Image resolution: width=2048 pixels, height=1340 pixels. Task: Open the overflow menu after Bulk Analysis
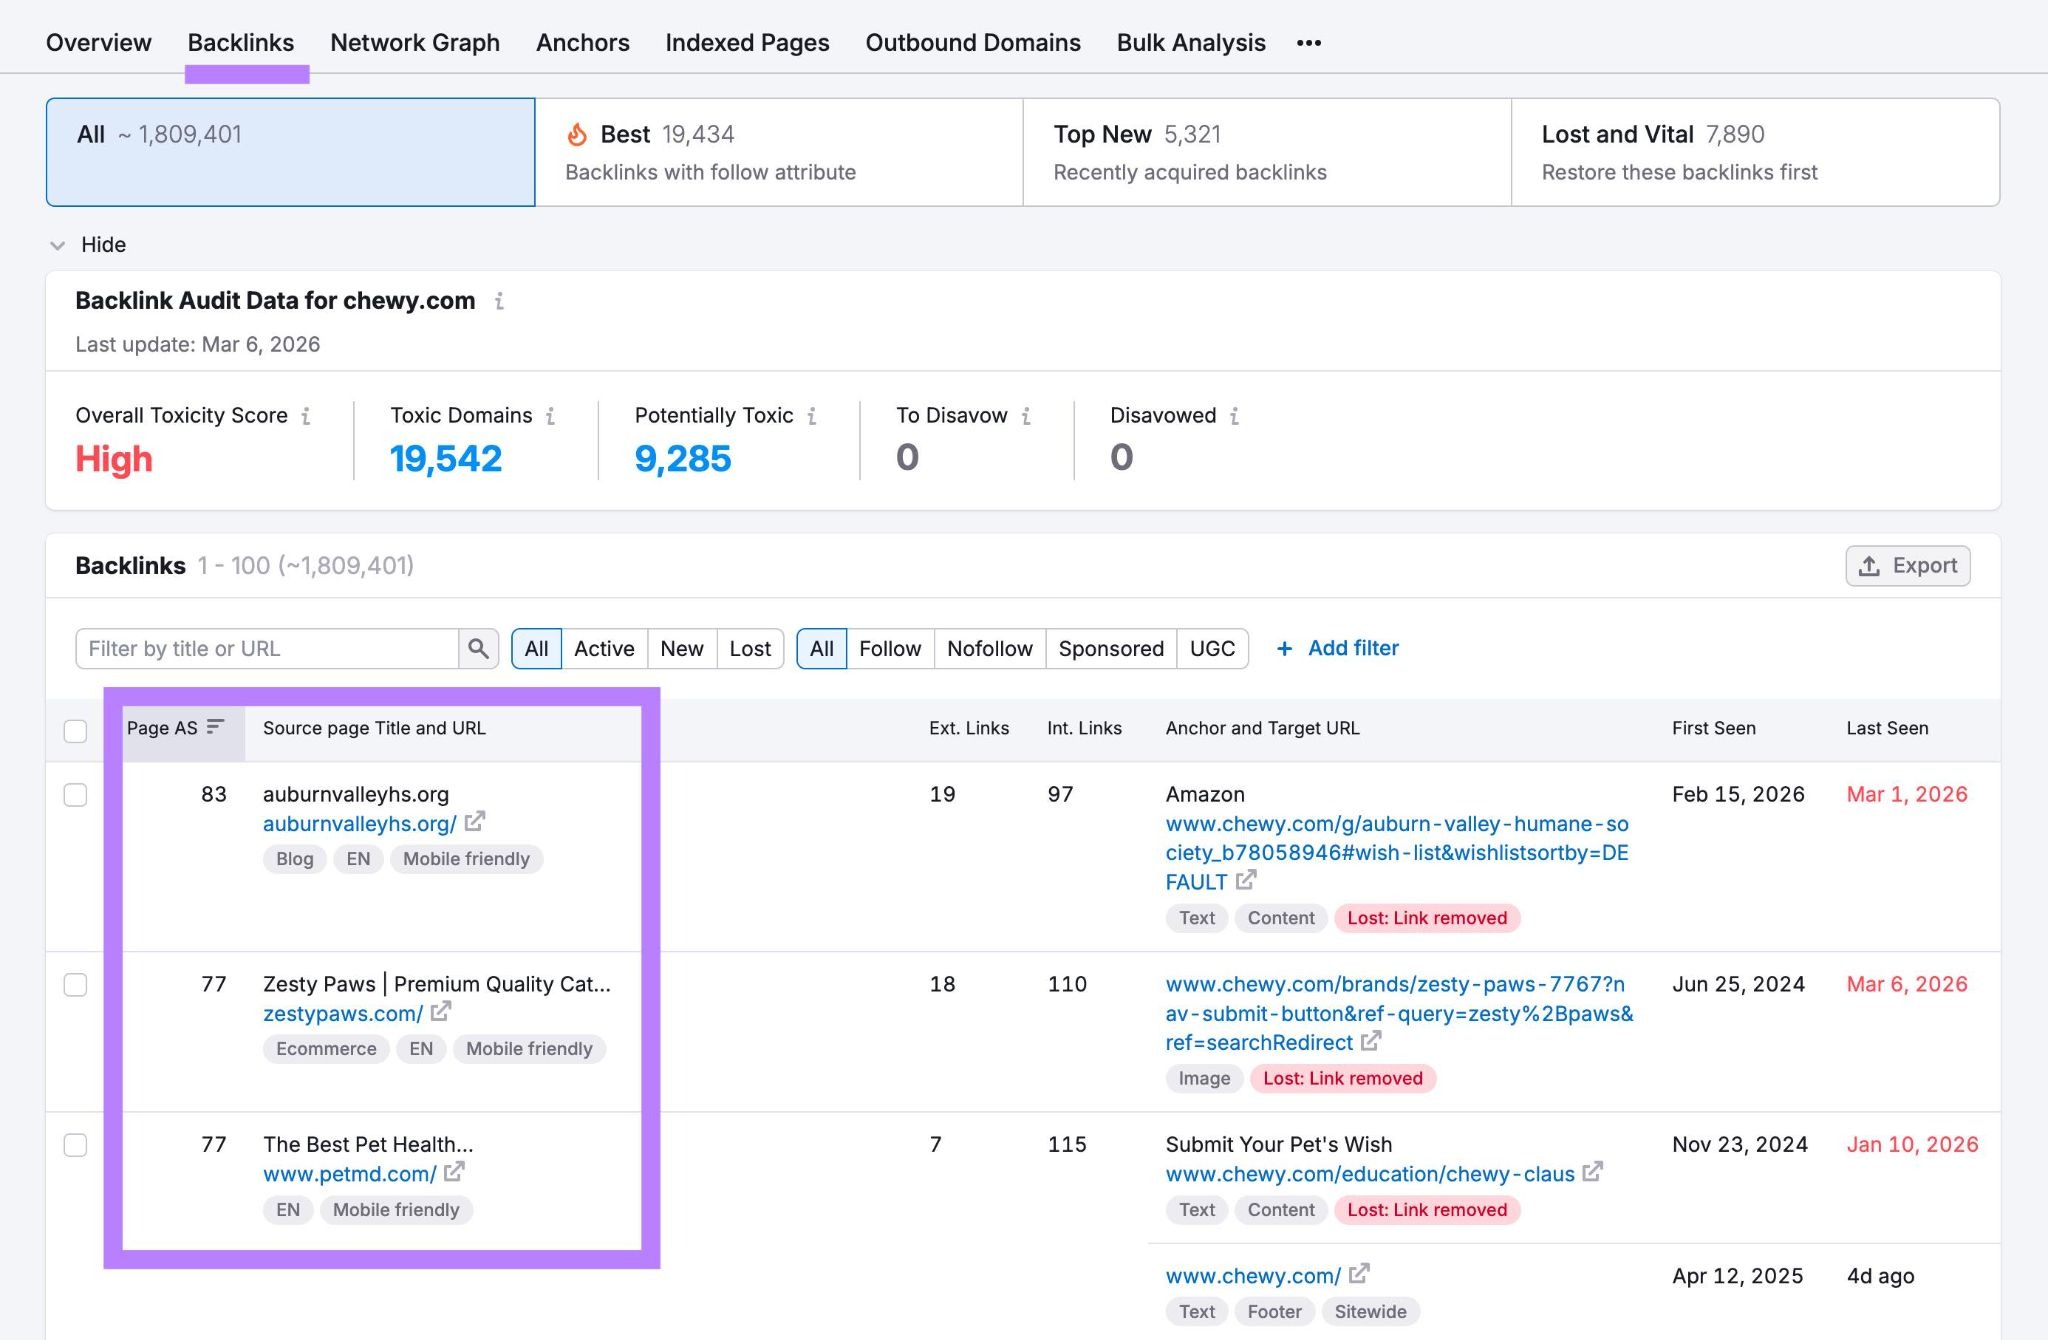tap(1309, 42)
